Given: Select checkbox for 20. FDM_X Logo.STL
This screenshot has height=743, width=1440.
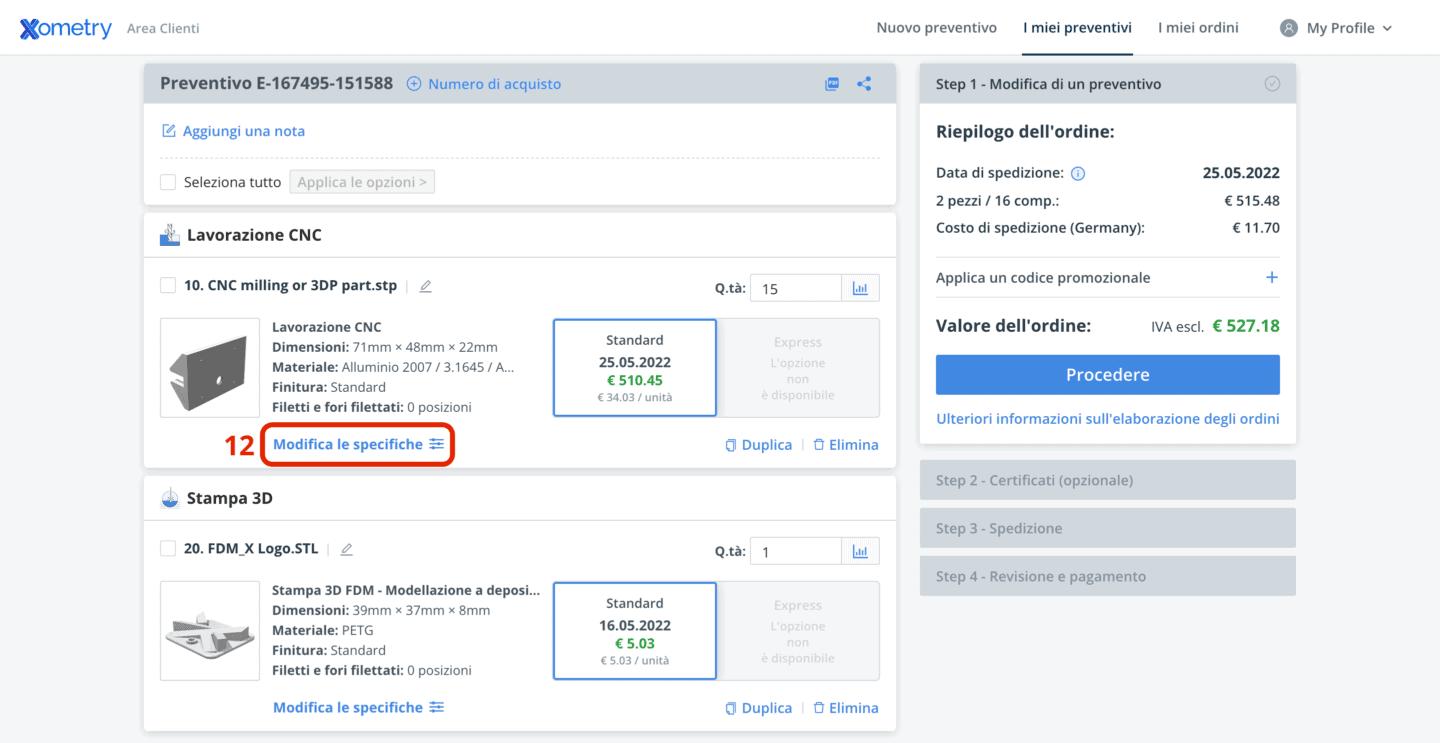Looking at the screenshot, I should (168, 549).
